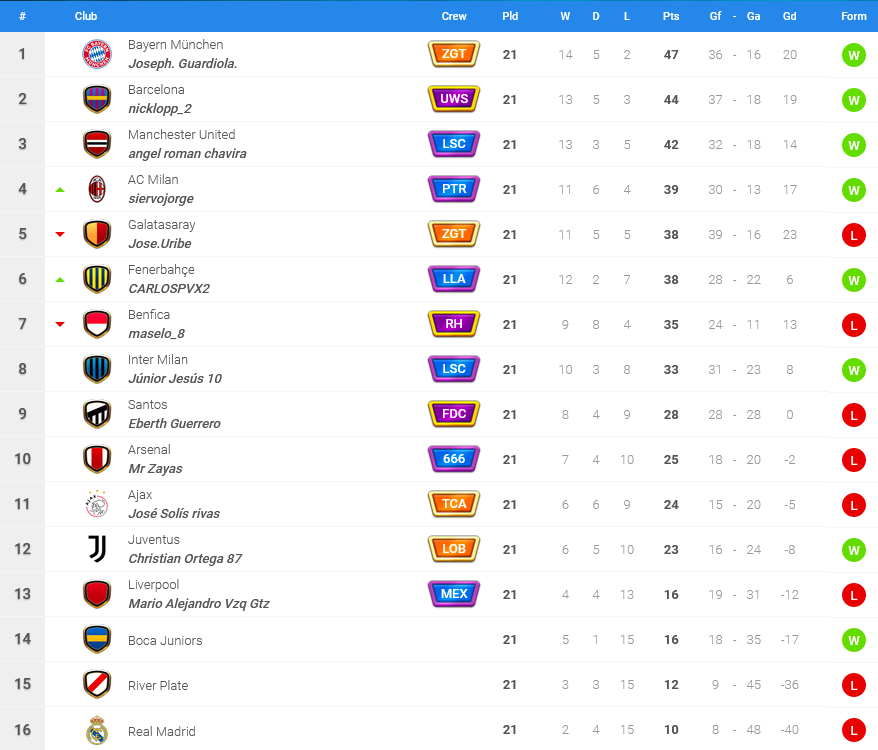Open the 666 crew badge for Arsenal

pos(454,459)
